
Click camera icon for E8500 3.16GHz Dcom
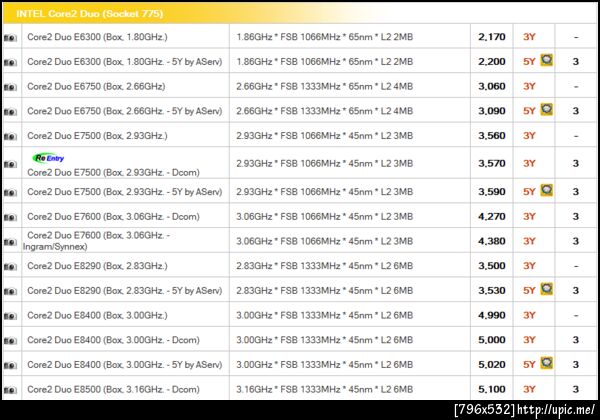click(x=10, y=390)
